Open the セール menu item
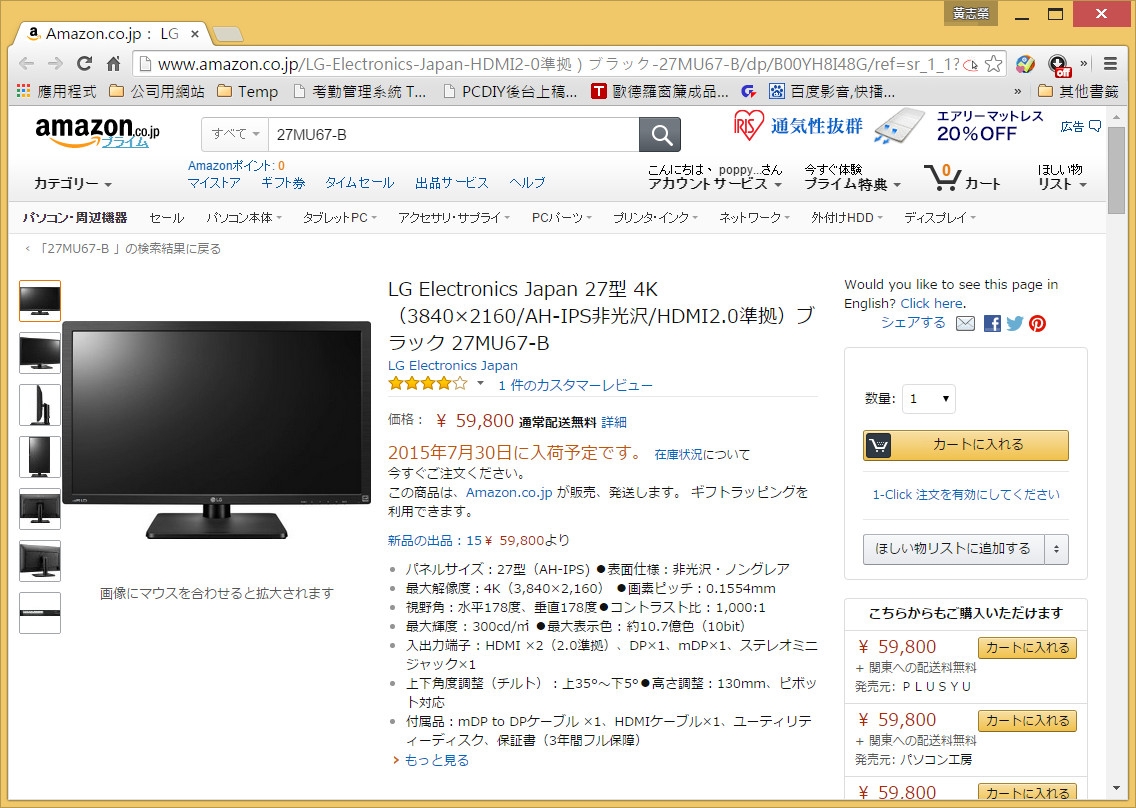The image size is (1136, 808). point(167,218)
